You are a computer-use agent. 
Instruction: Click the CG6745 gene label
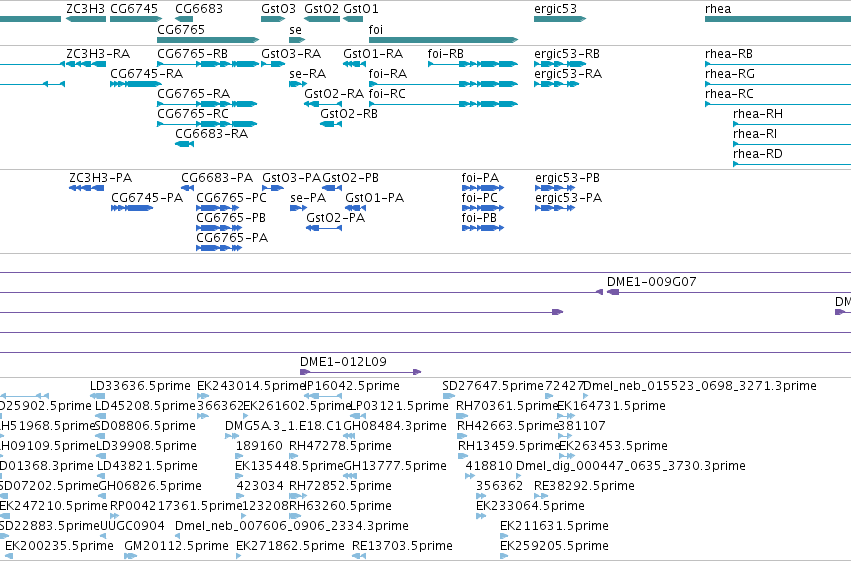[x=134, y=9]
